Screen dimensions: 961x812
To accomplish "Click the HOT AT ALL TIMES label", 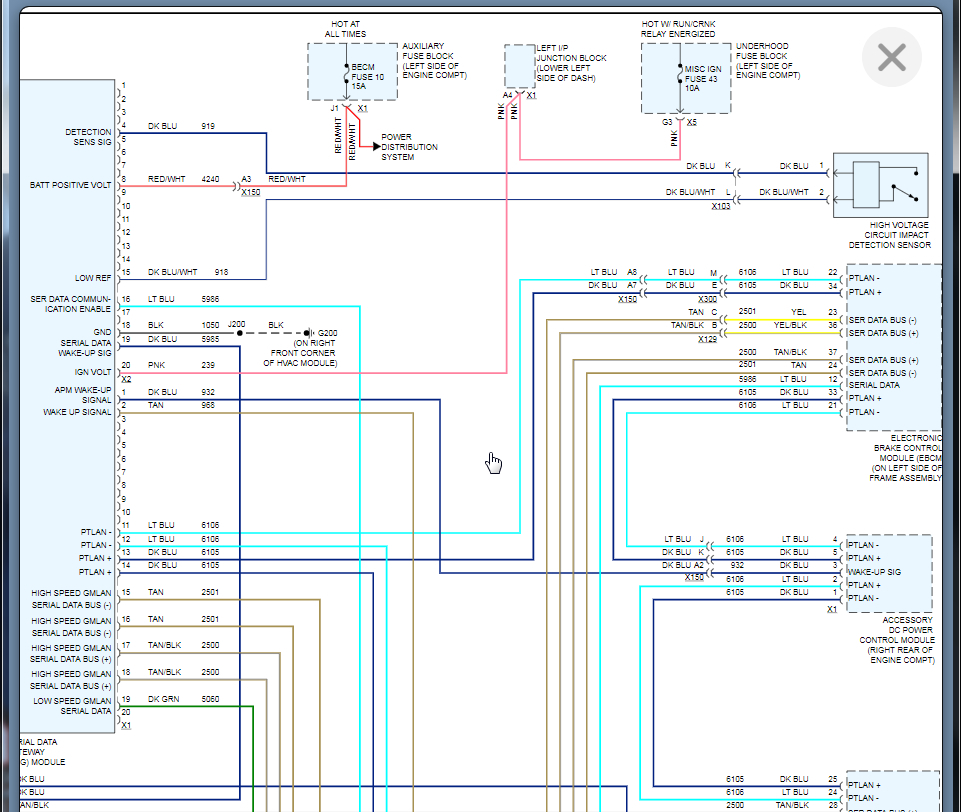I will coord(345,29).
